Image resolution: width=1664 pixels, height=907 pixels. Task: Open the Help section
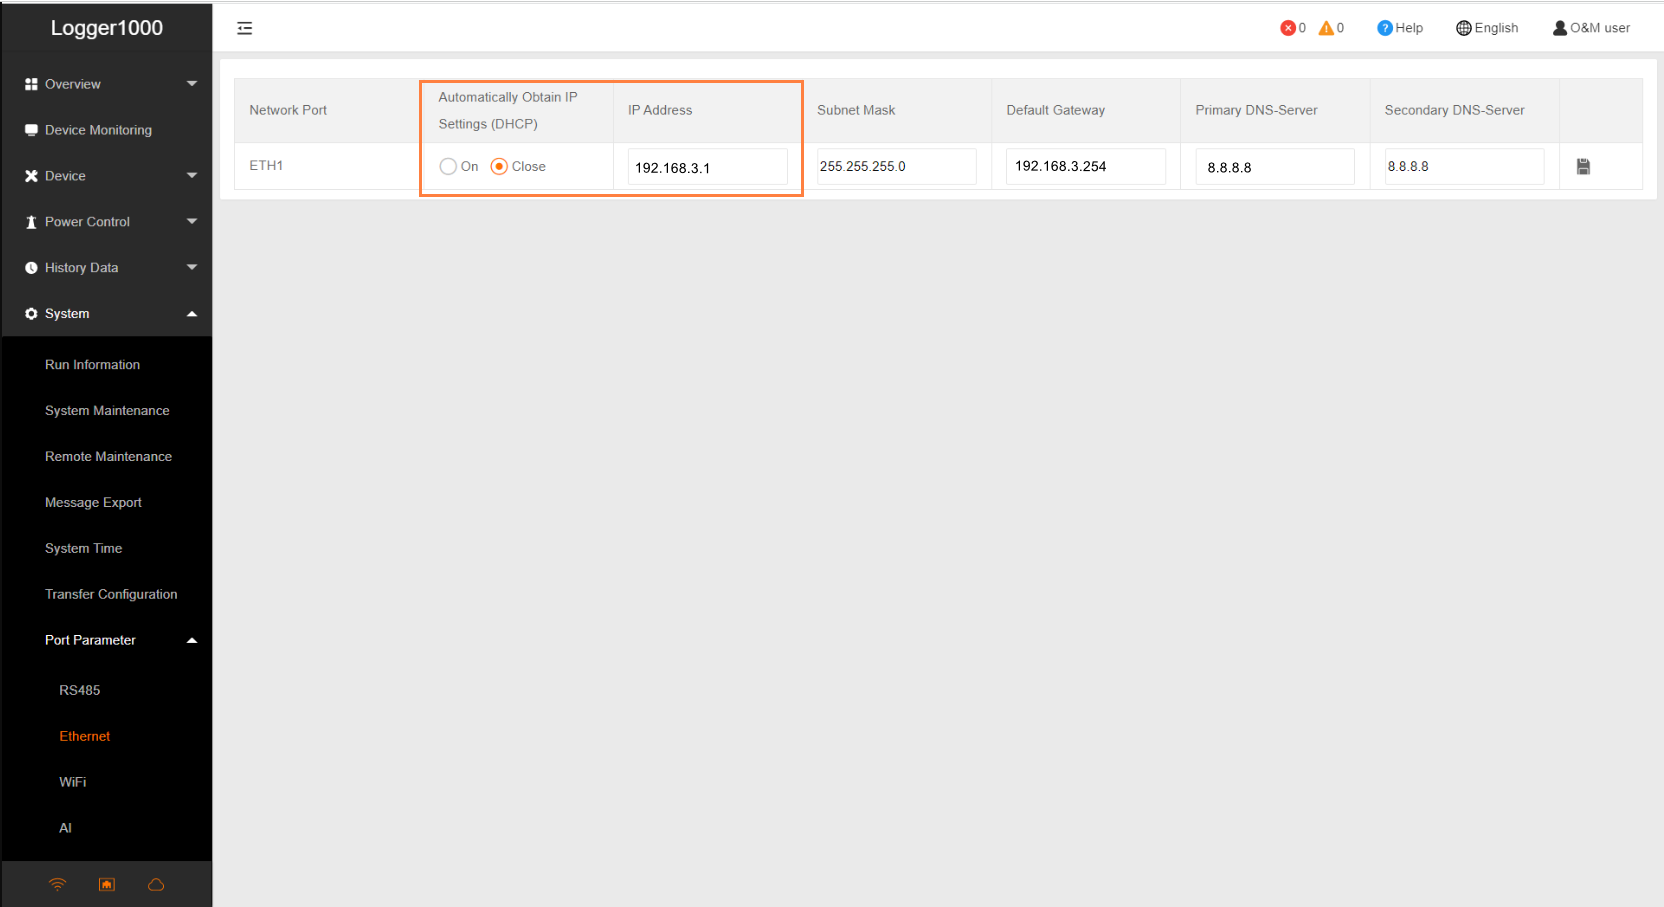[1399, 27]
